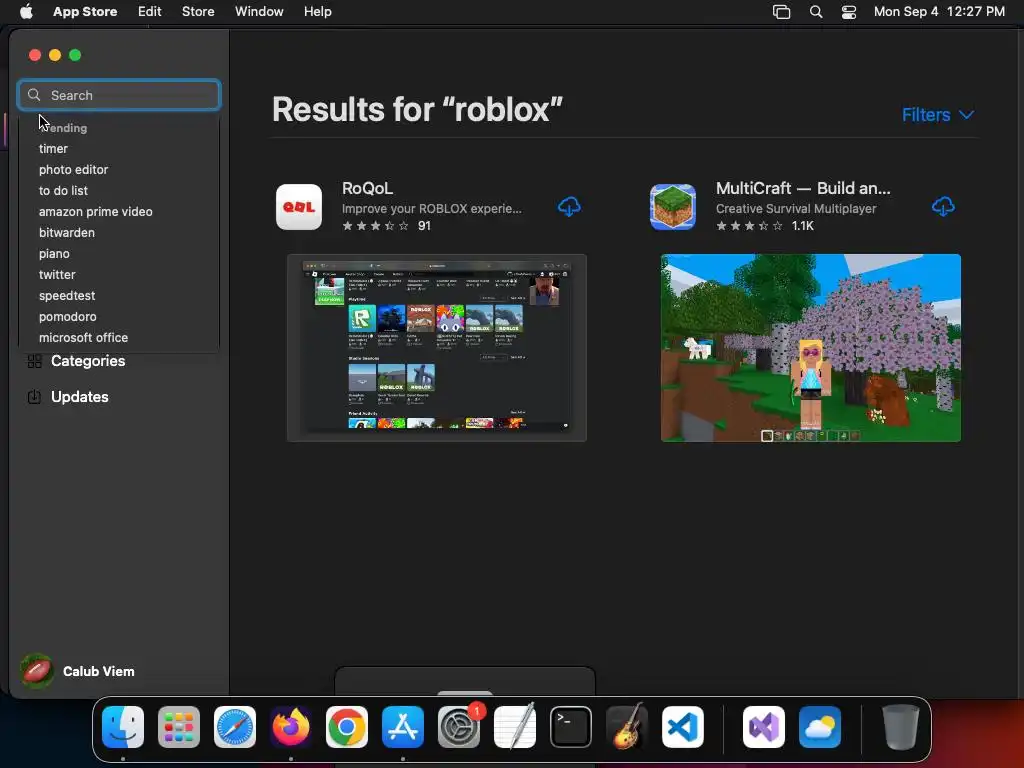View the MultiCraft screenshot preview
The width and height of the screenshot is (1024, 768).
pos(810,347)
